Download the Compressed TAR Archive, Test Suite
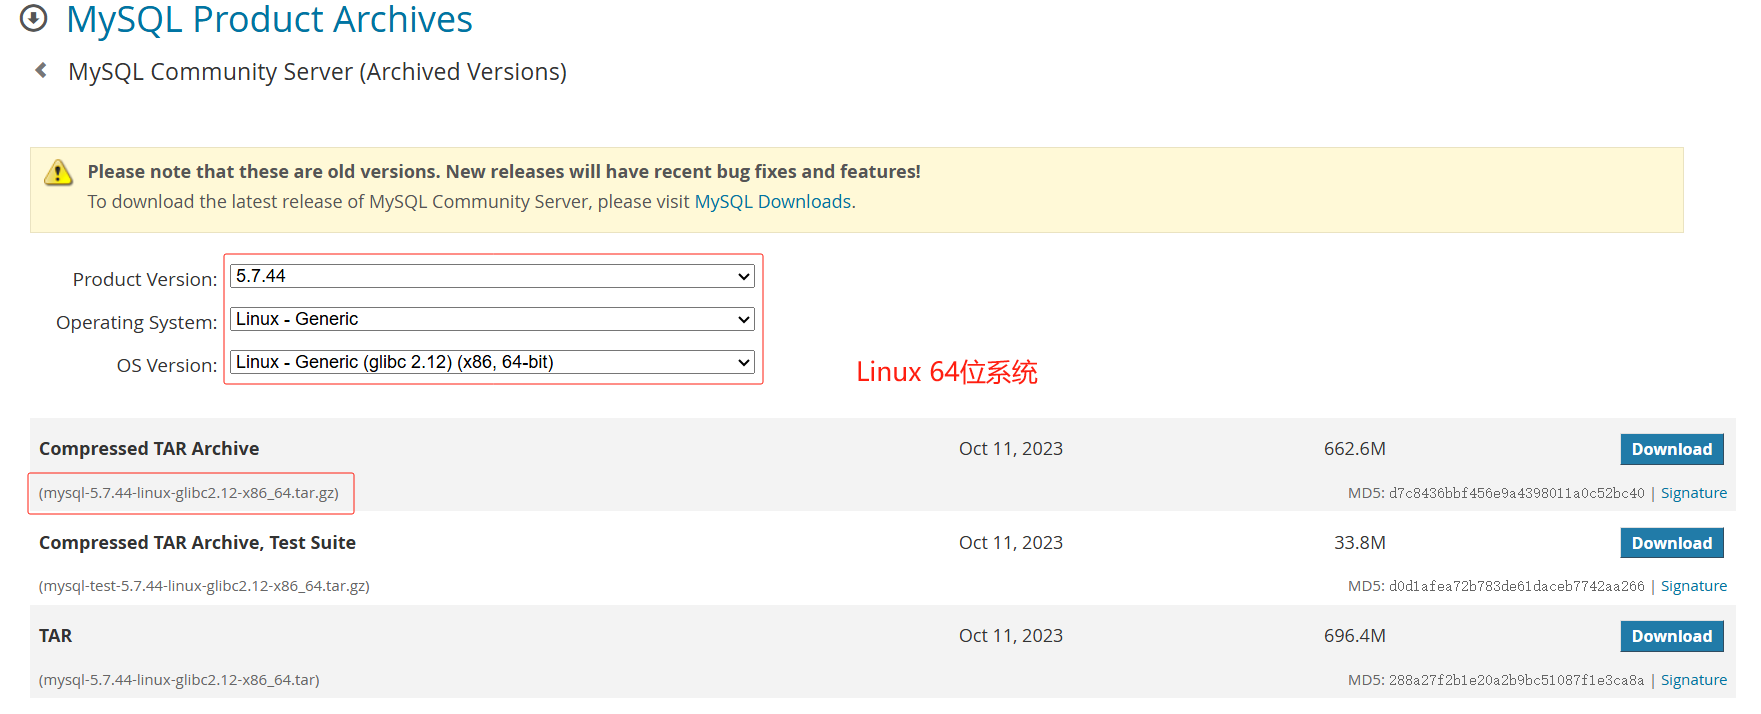This screenshot has height=714, width=1761. [1672, 543]
